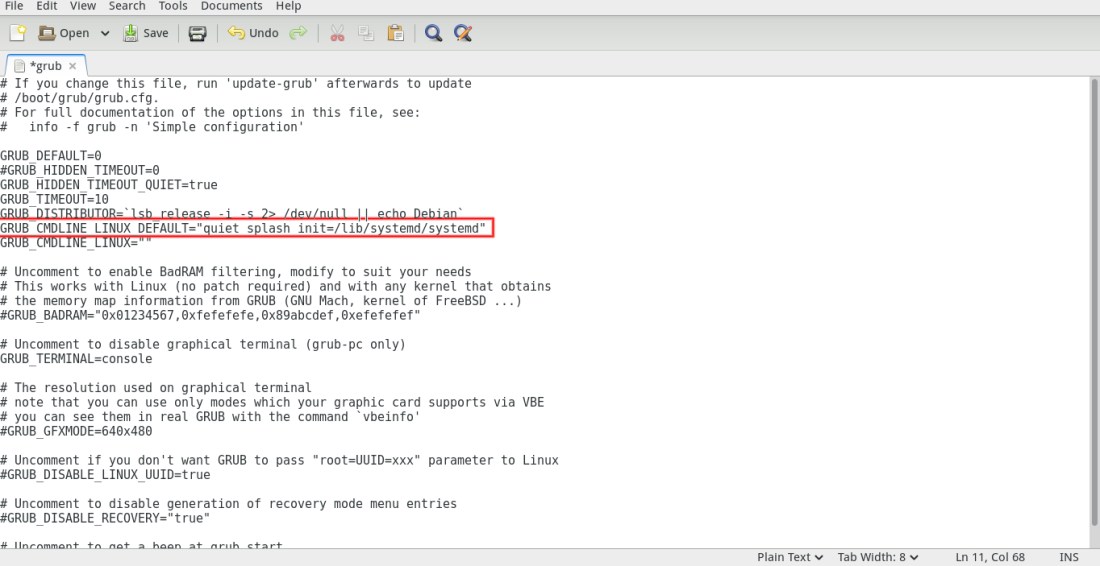
Task: Click the Copy icon in toolbar
Action: click(x=366, y=33)
